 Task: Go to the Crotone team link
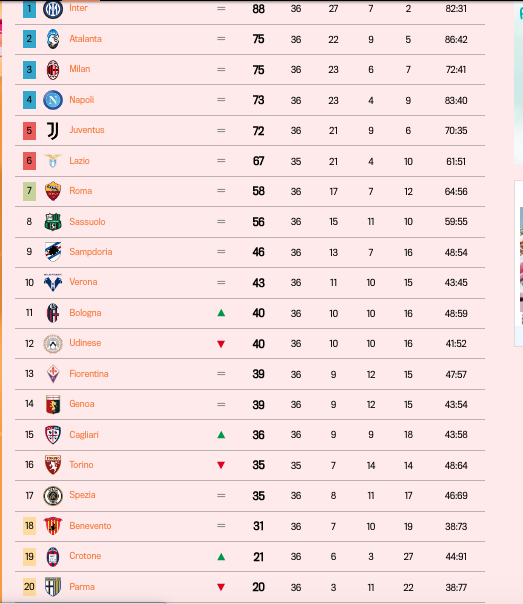pyautogui.click(x=85, y=556)
